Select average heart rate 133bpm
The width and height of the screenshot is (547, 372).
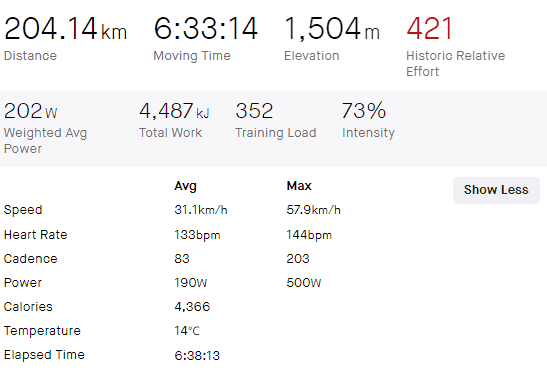pos(197,235)
